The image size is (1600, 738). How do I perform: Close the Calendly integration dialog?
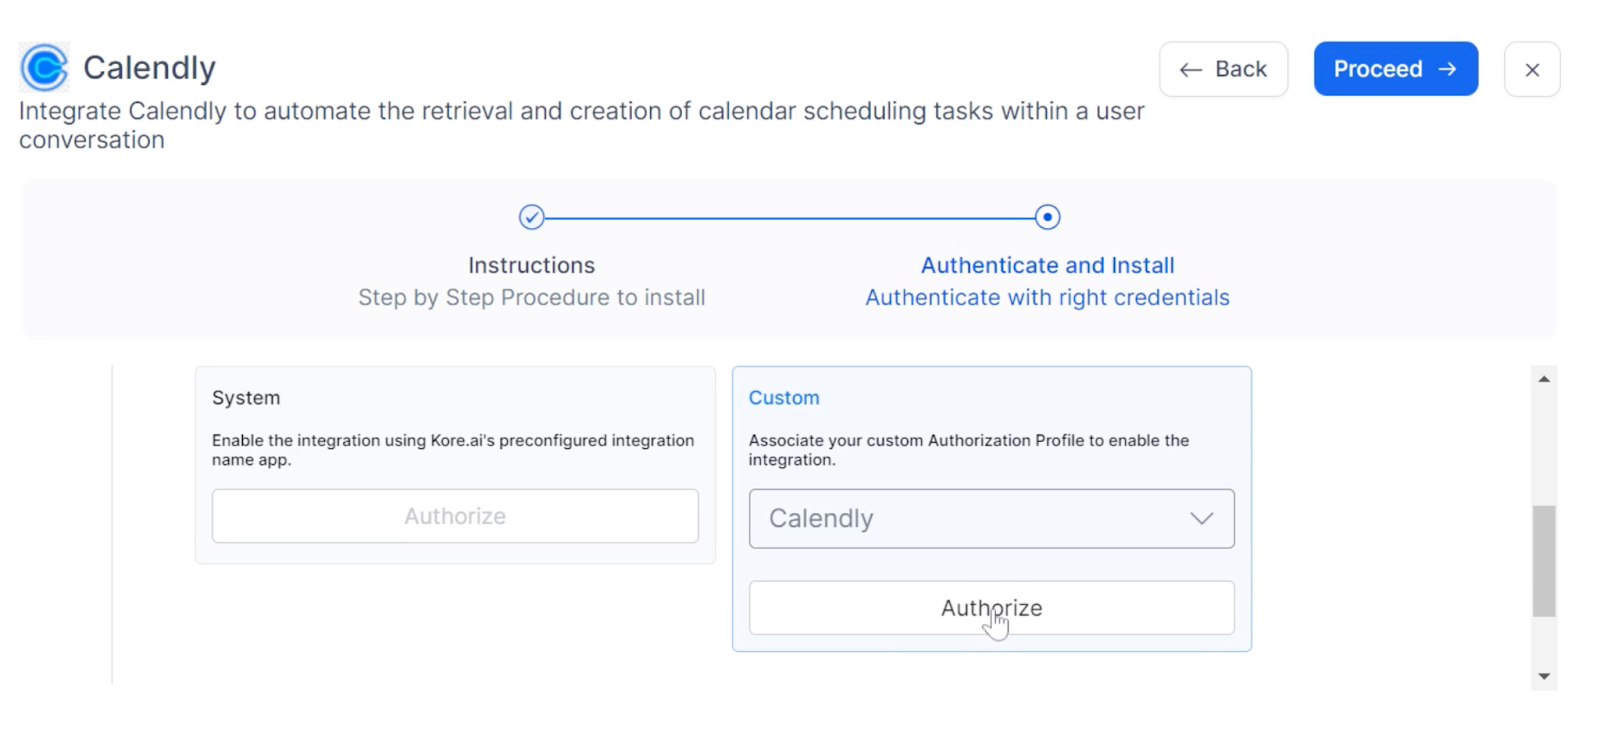click(1532, 69)
